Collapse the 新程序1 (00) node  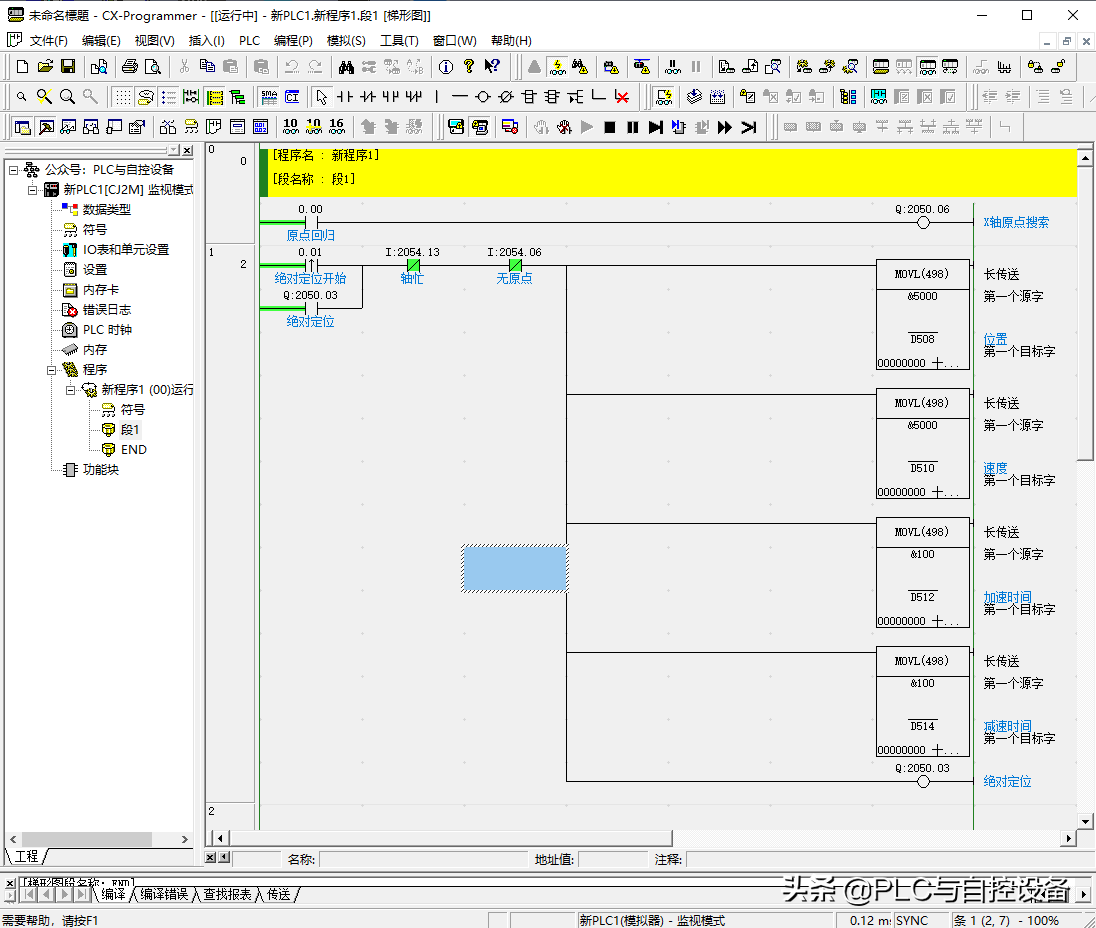71,390
